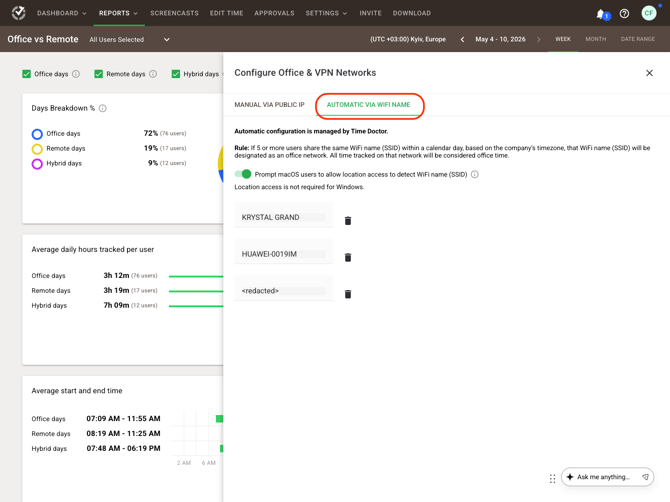The width and height of the screenshot is (670, 502).
Task: Delete the KRYSTAL GRAND WiFi network
Action: (x=348, y=220)
